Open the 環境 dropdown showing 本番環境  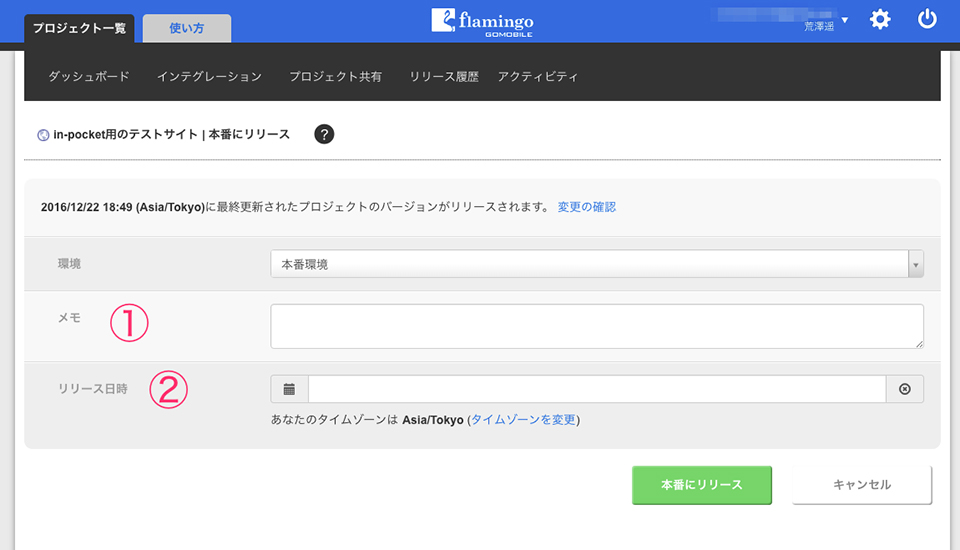597,264
